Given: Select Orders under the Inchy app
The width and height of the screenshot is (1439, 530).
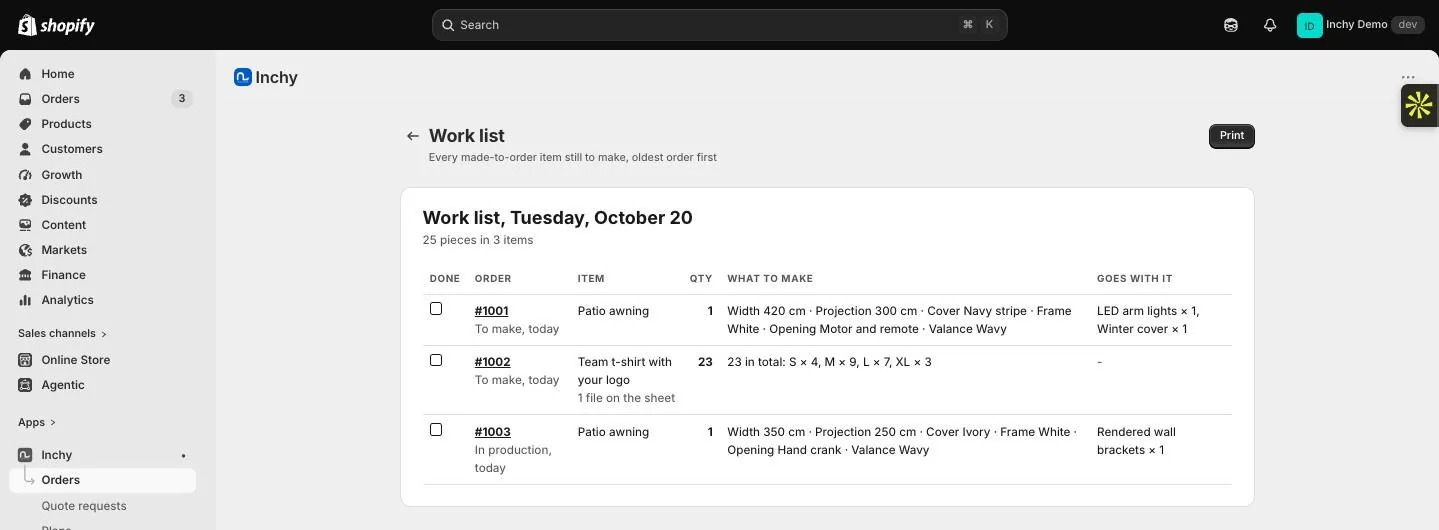Looking at the screenshot, I should [103, 480].
